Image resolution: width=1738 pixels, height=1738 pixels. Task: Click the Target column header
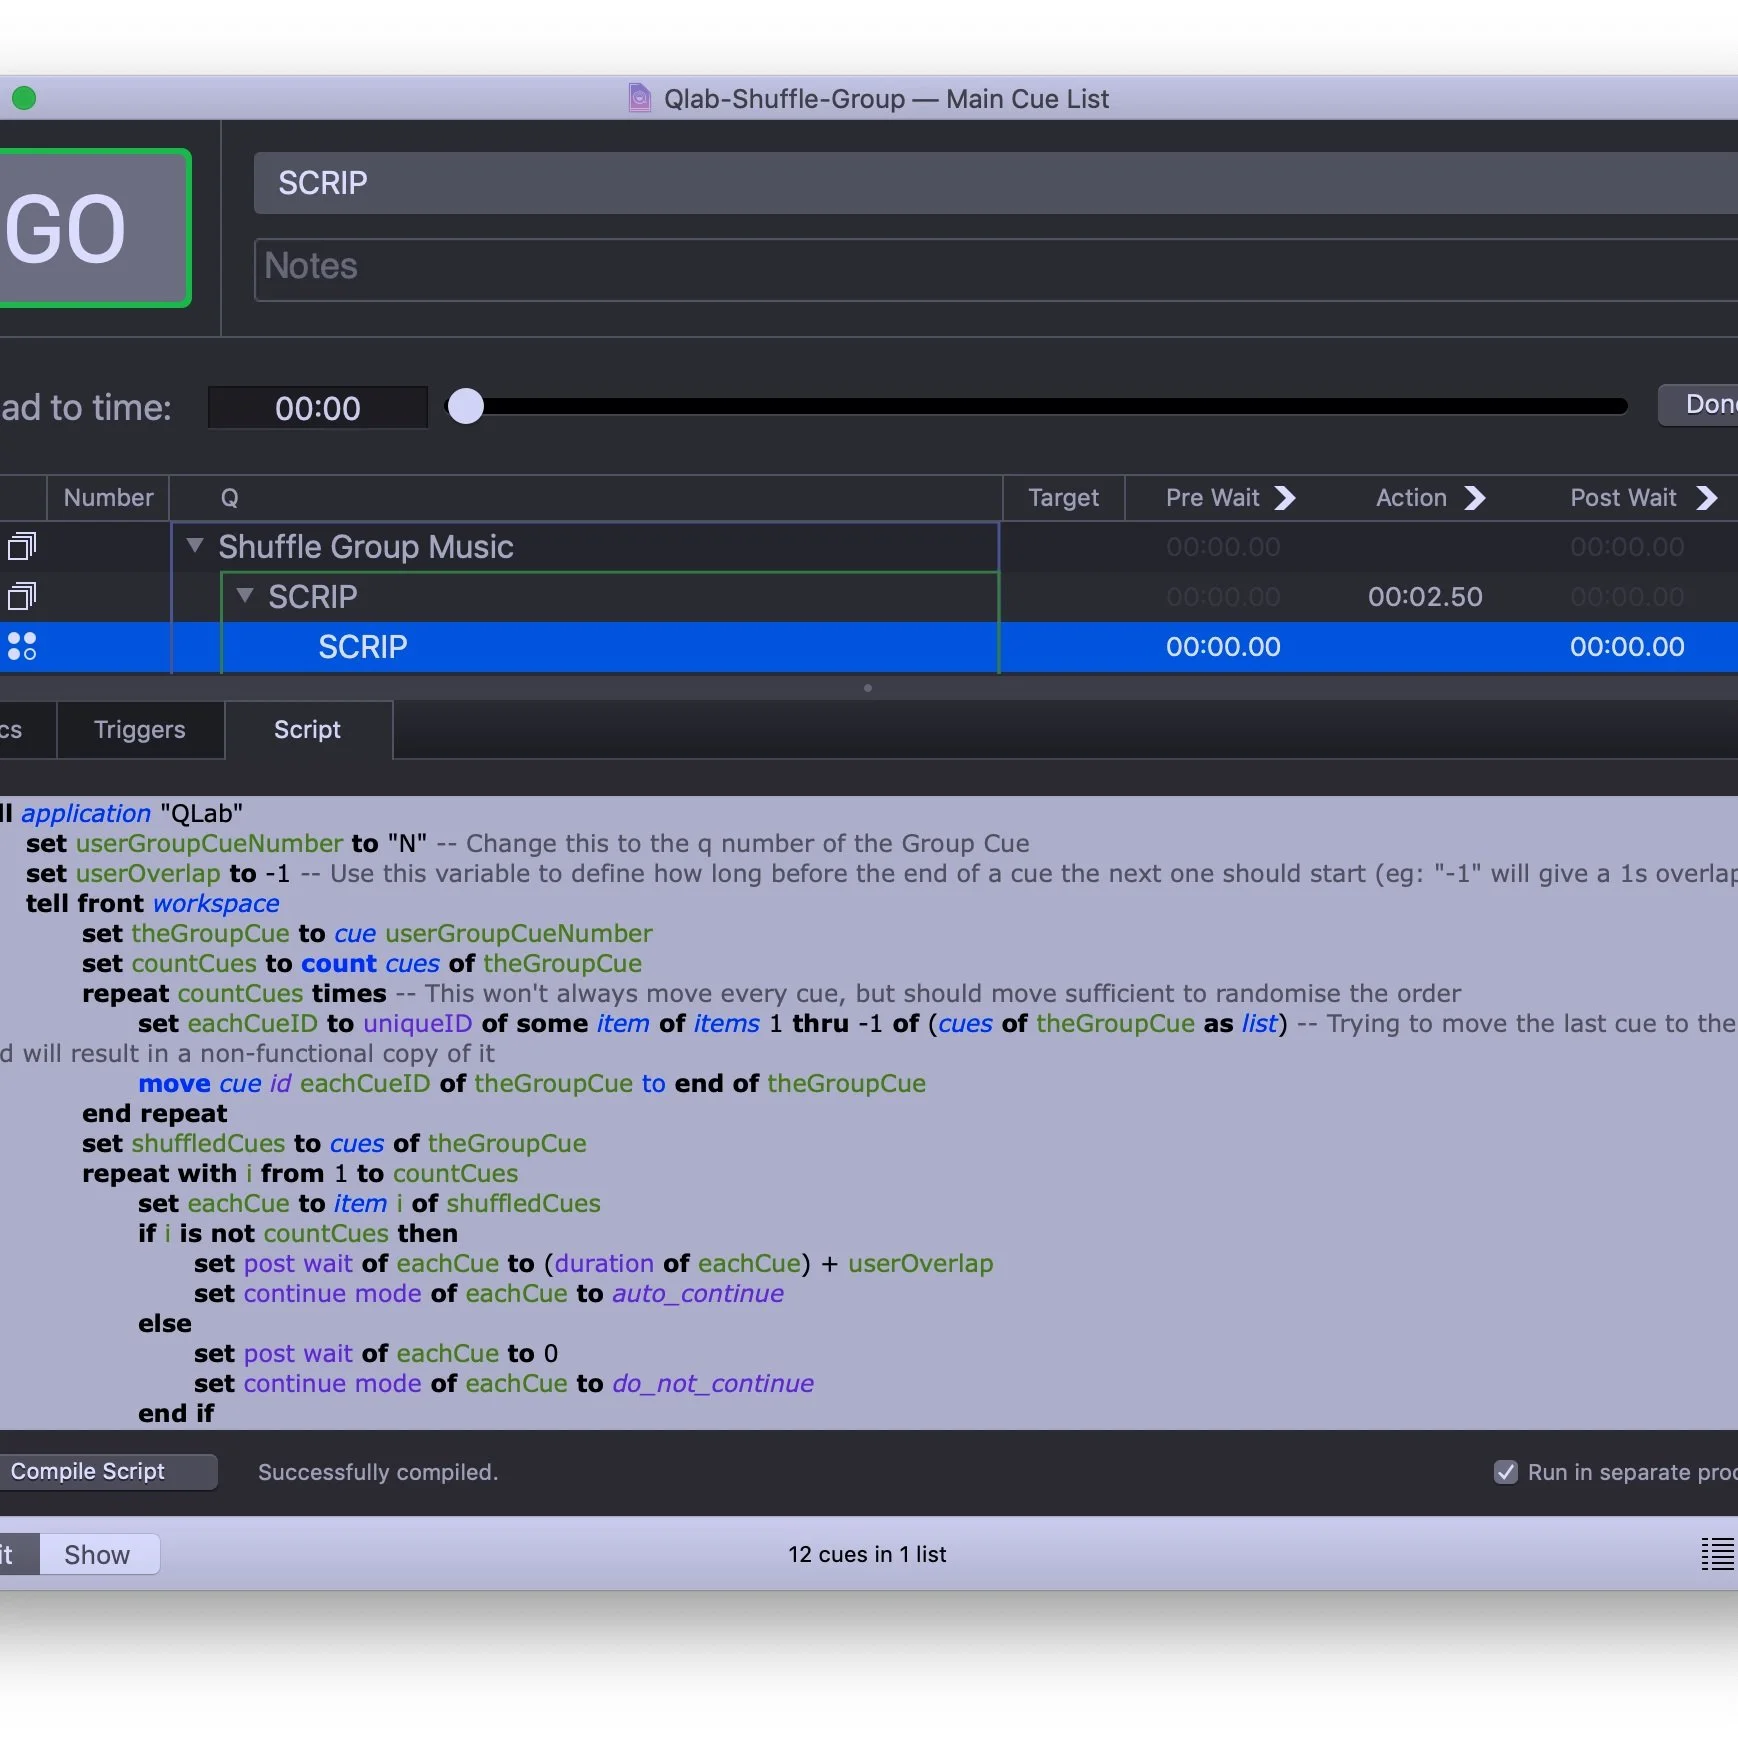(x=1064, y=498)
